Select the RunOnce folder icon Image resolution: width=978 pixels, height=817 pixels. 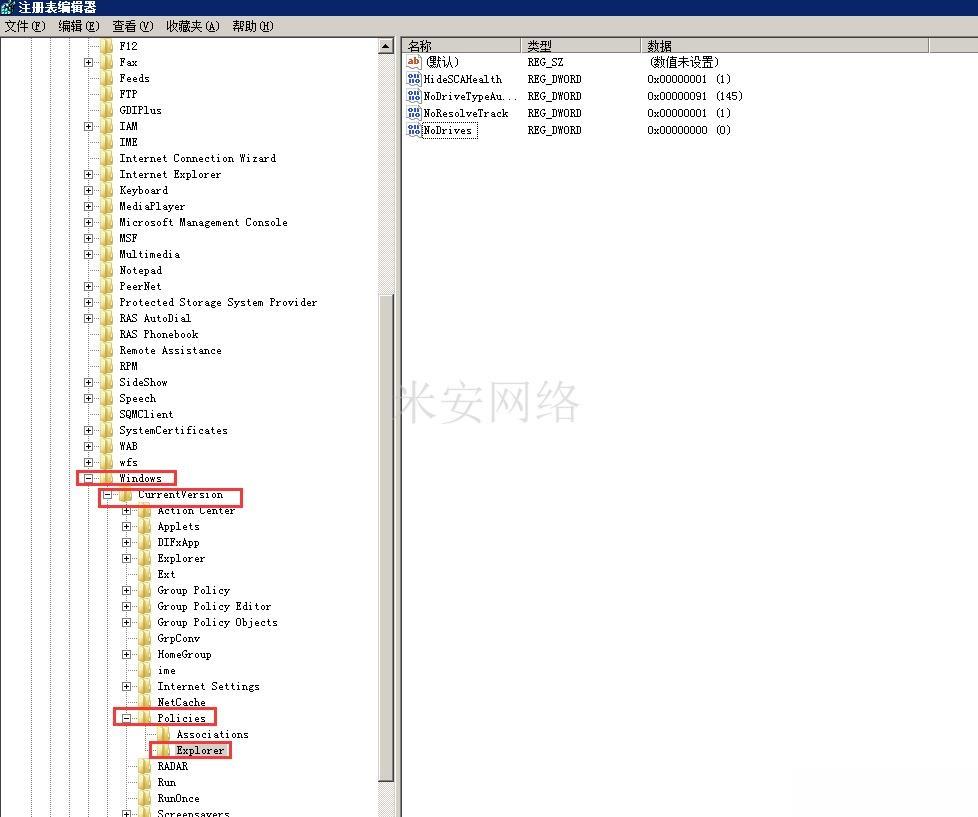(x=145, y=798)
